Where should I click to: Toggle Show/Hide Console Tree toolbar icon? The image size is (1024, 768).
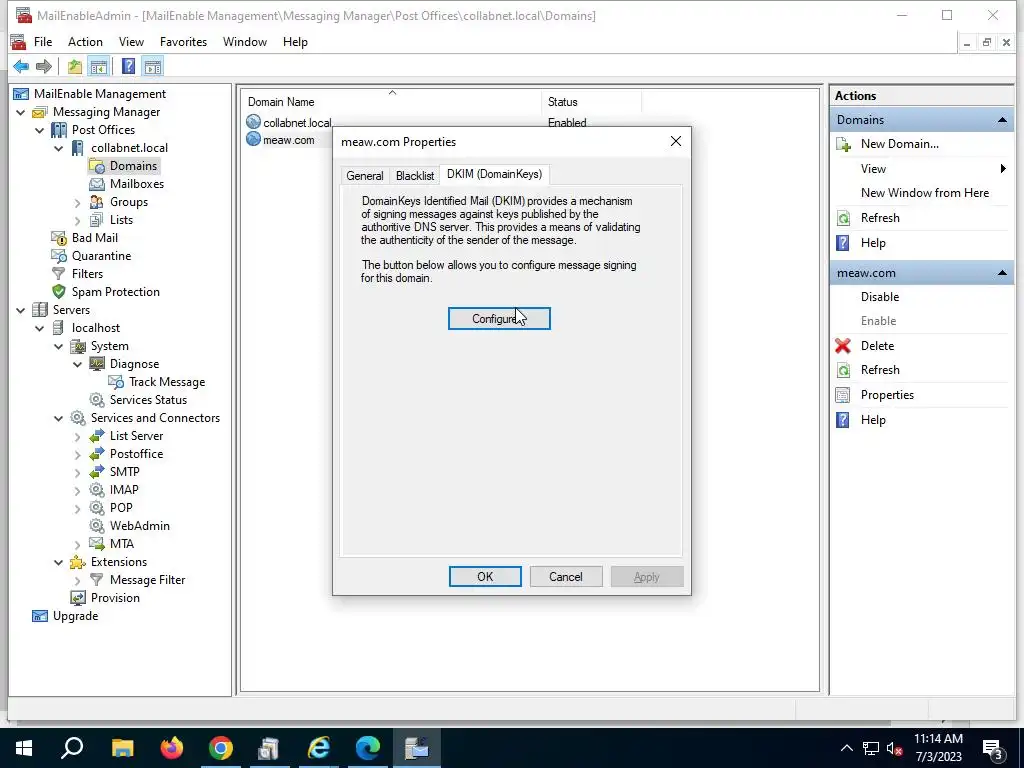(99, 66)
